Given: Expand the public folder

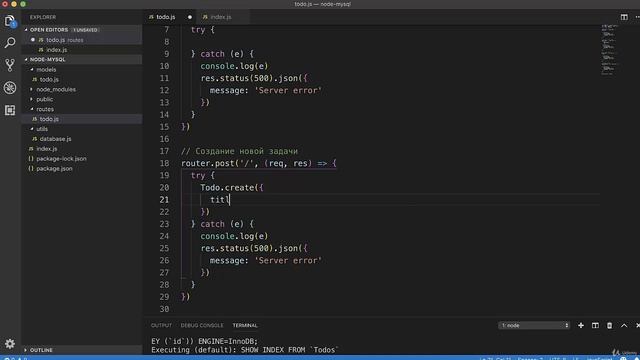Looking at the screenshot, I should (44, 99).
